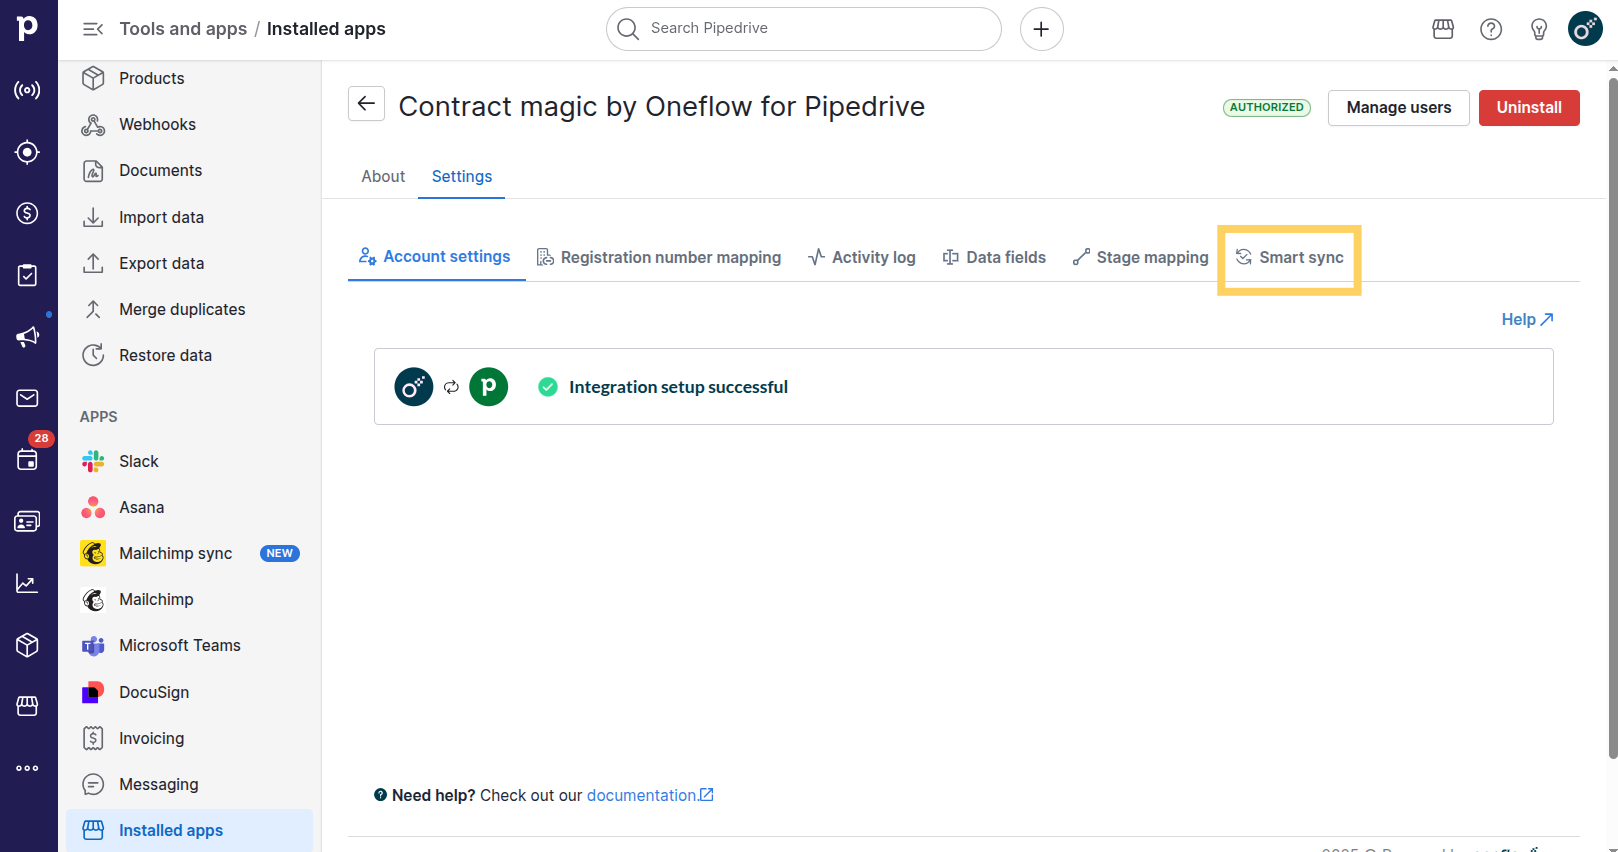Image resolution: width=1618 pixels, height=852 pixels.
Task: Click the back arrow button
Action: tap(366, 104)
